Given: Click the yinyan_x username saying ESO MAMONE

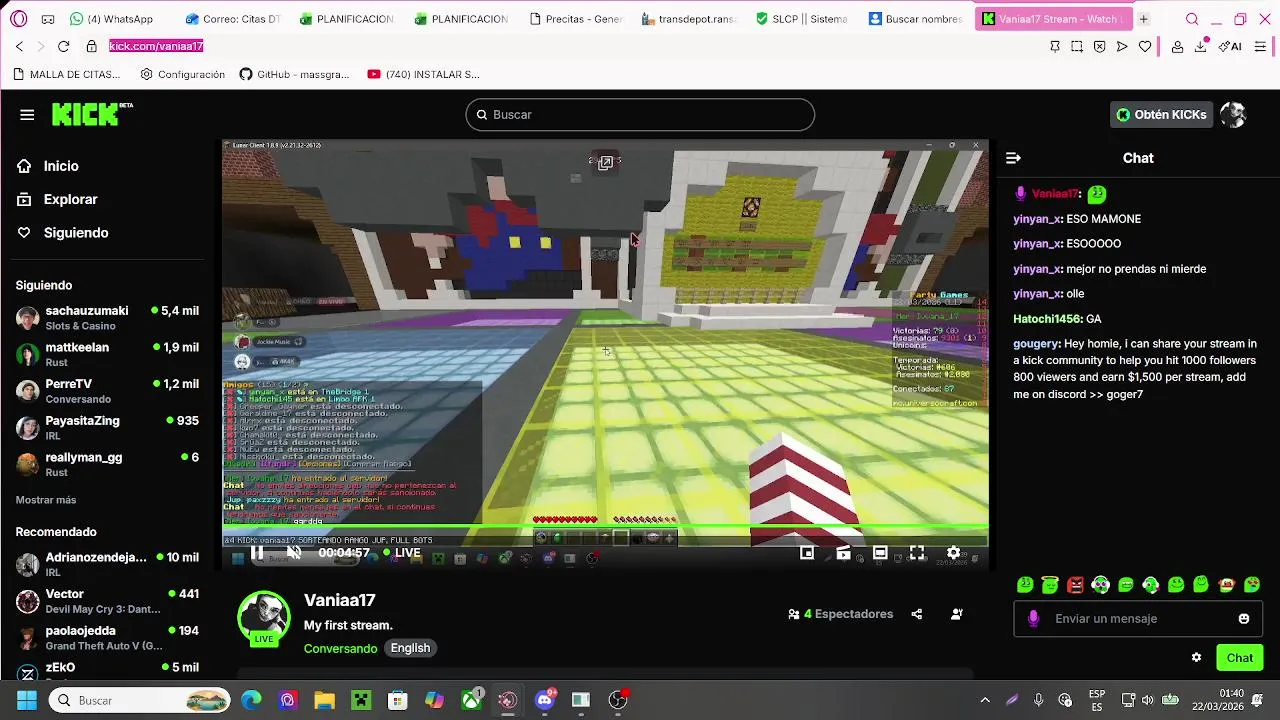Looking at the screenshot, I should 1037,219.
